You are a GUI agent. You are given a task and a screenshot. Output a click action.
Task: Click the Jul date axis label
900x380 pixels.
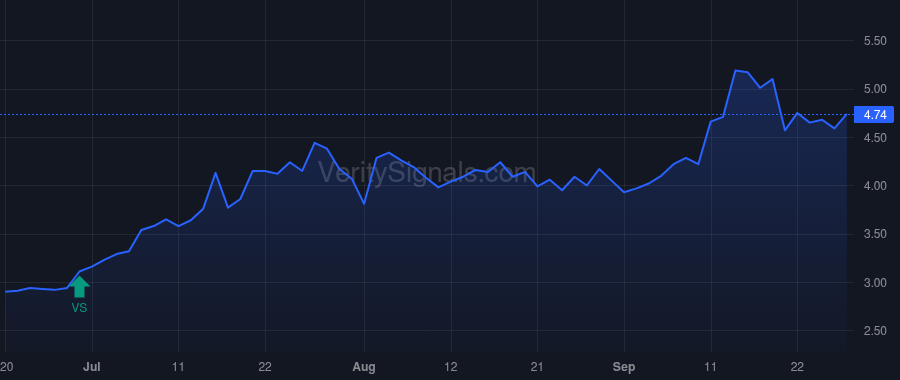coord(92,367)
